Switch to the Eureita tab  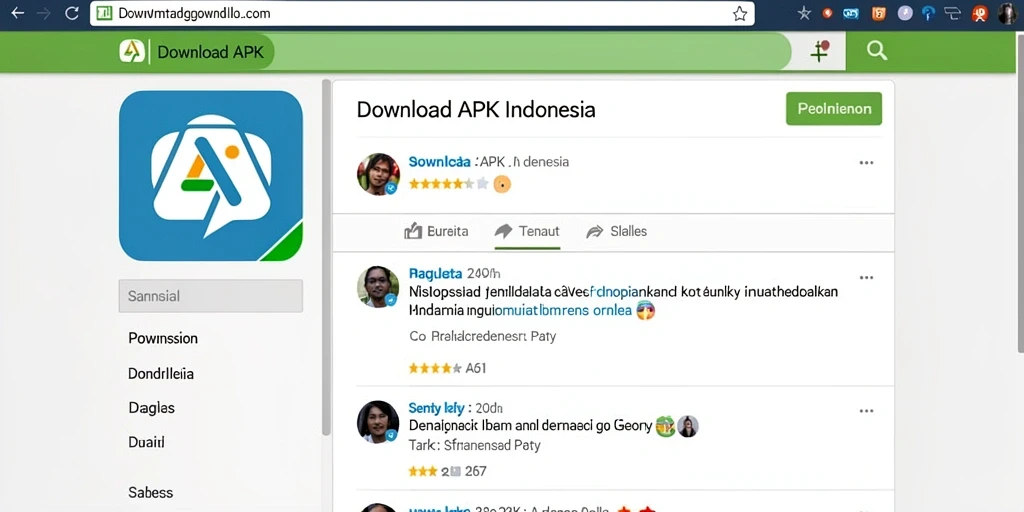pyautogui.click(x=436, y=231)
